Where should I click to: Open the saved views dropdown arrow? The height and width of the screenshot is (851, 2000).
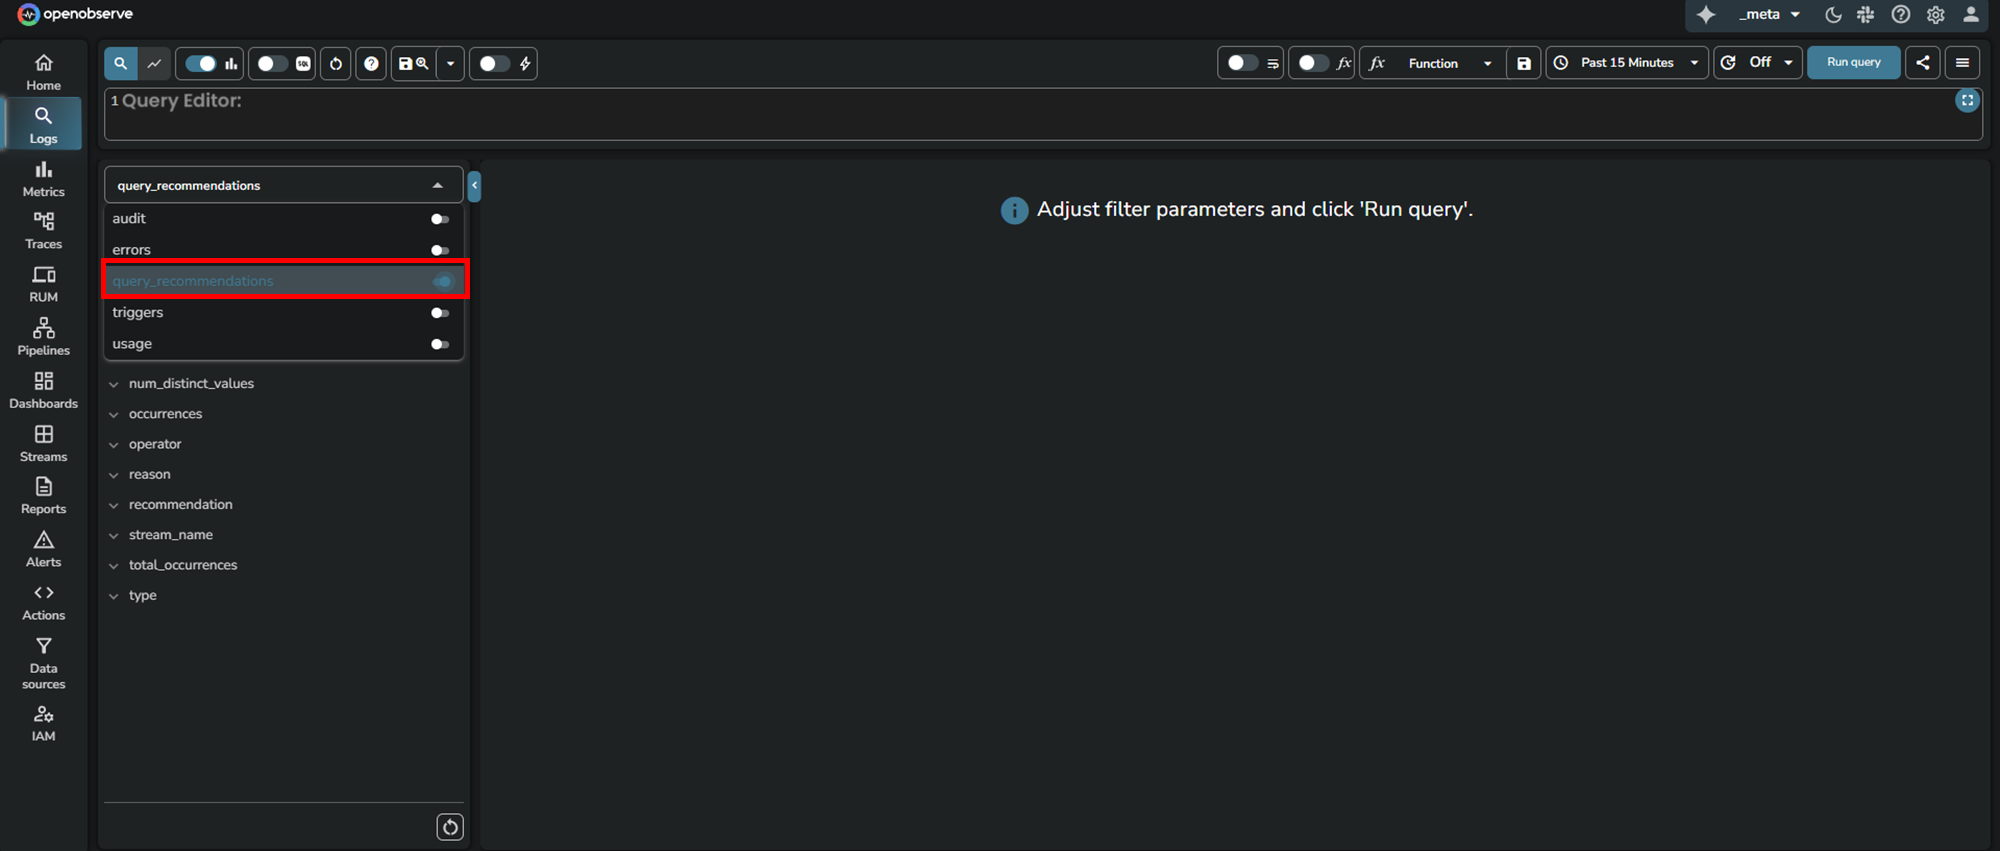tap(451, 63)
